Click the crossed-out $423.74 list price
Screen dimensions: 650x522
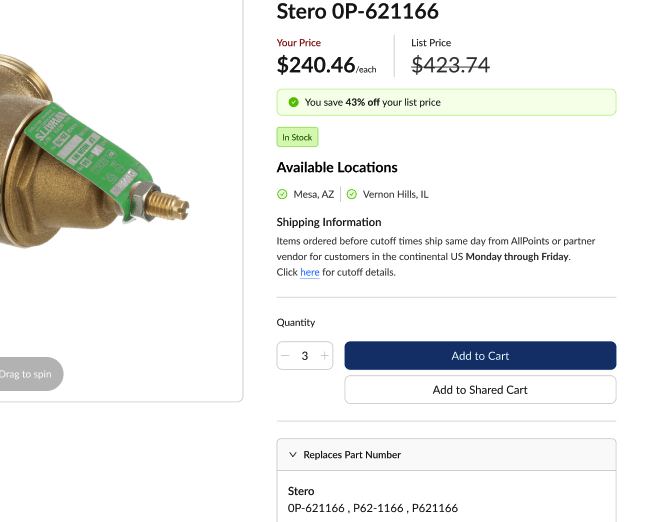[x=450, y=65]
